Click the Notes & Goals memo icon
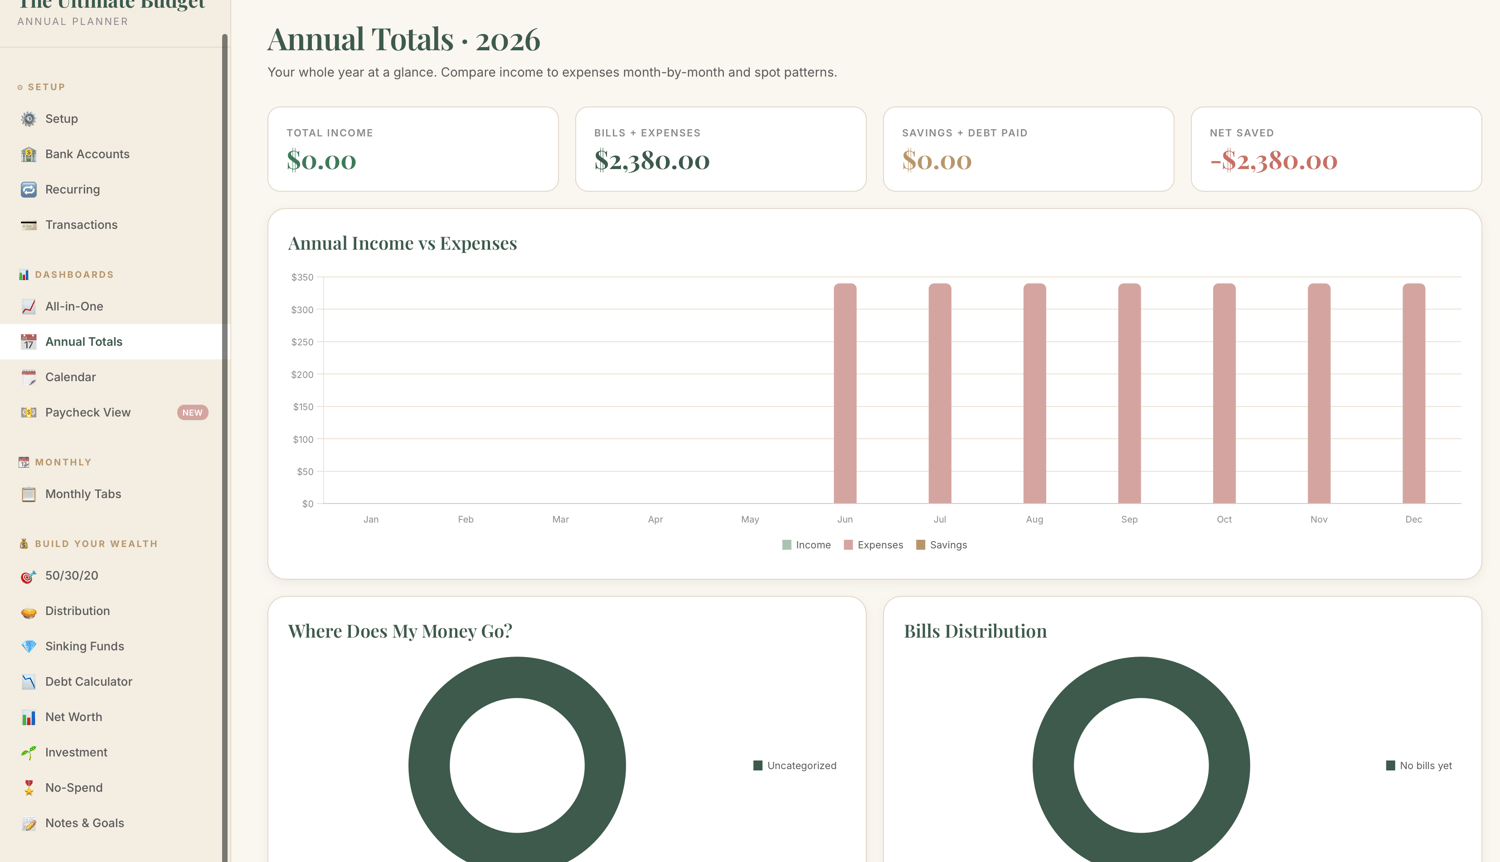Image resolution: width=1500 pixels, height=862 pixels. (x=28, y=823)
